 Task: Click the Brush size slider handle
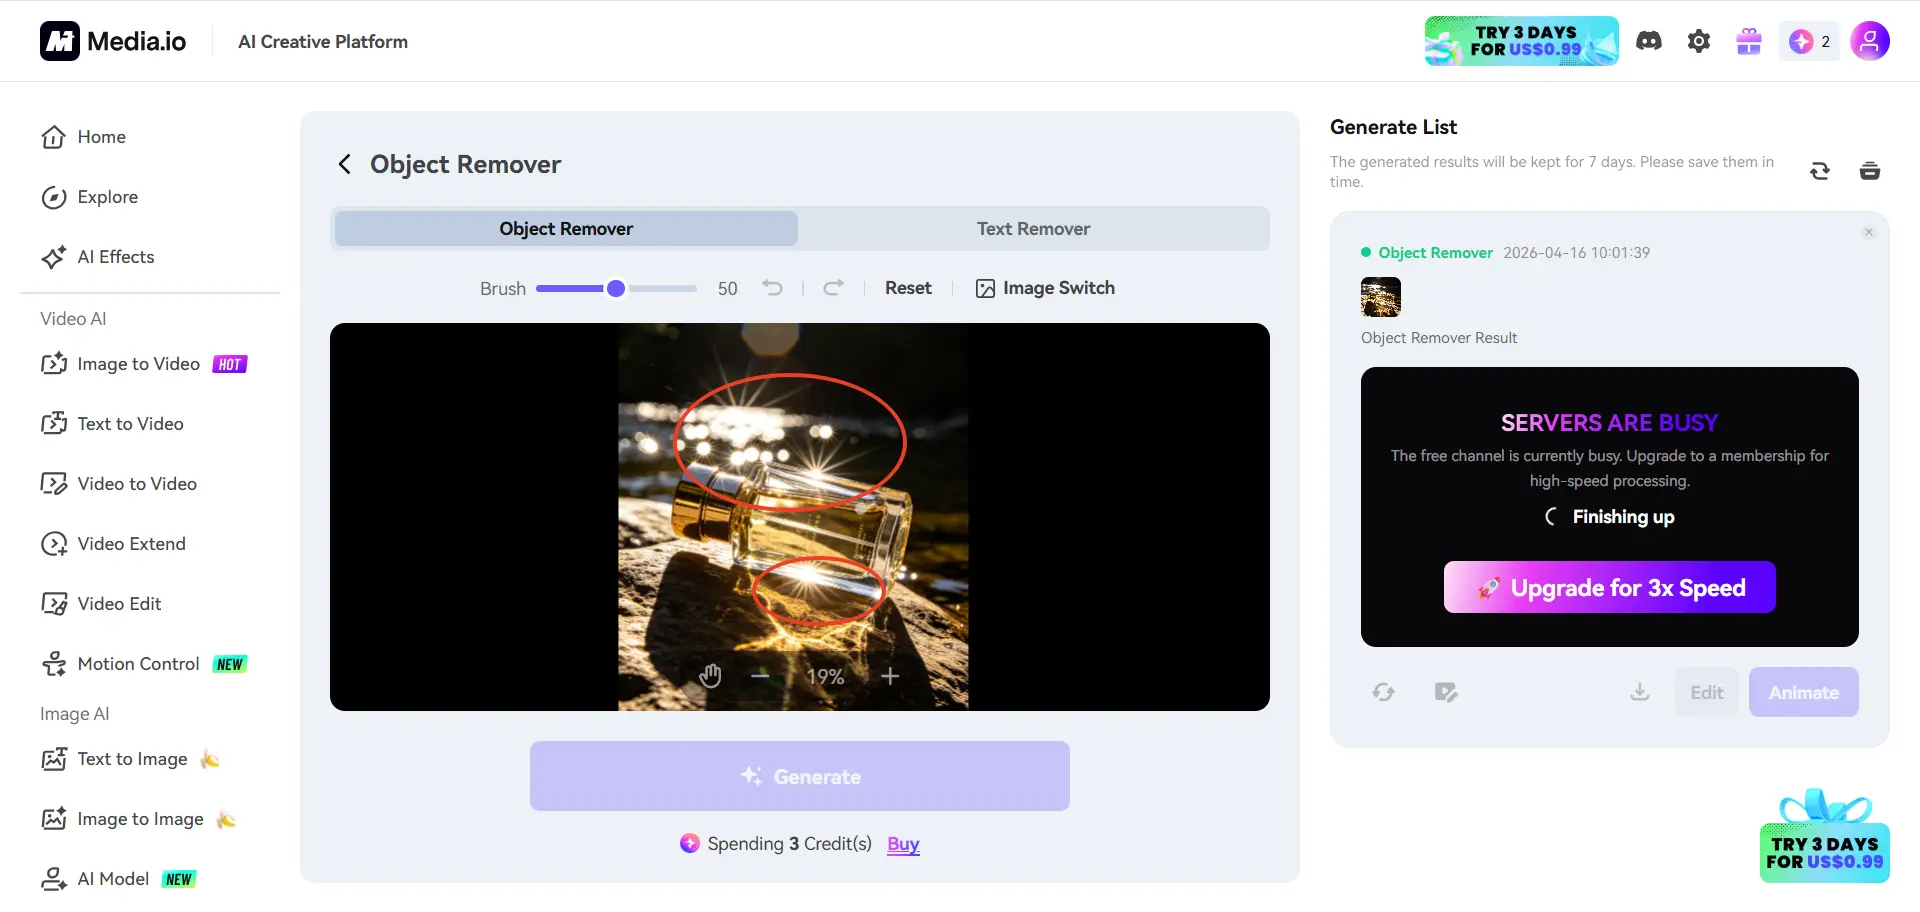click(x=616, y=288)
